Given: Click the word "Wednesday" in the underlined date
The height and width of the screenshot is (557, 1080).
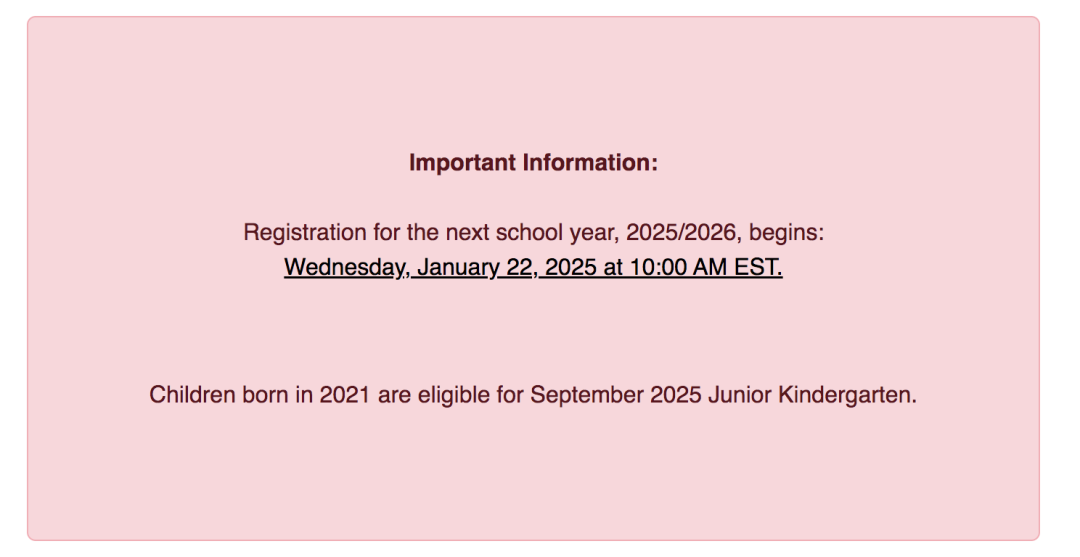Looking at the screenshot, I should (x=344, y=267).
